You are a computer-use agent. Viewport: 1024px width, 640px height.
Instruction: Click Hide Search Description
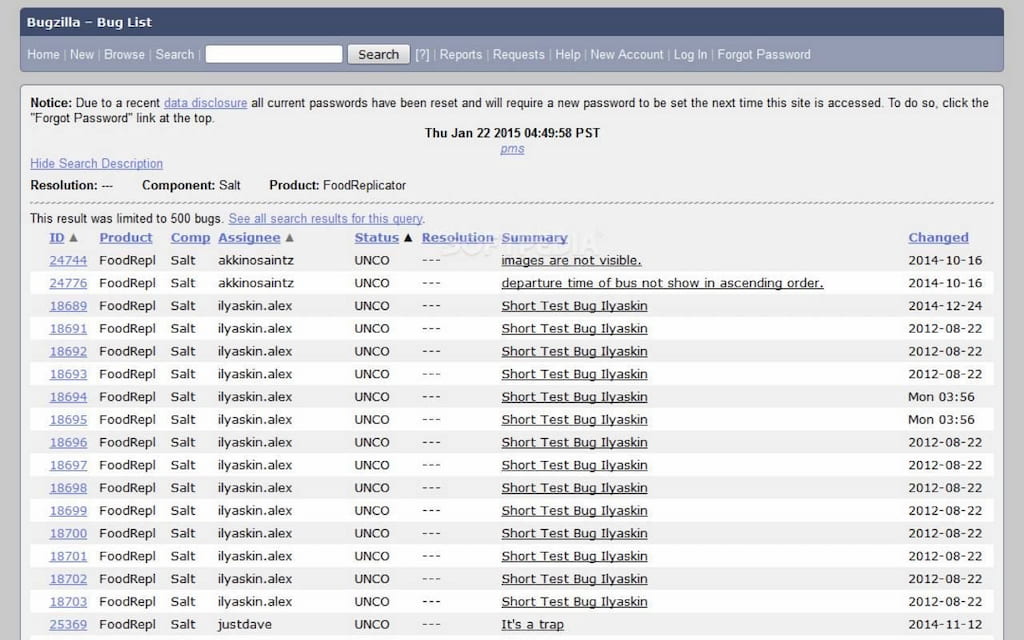(x=96, y=163)
